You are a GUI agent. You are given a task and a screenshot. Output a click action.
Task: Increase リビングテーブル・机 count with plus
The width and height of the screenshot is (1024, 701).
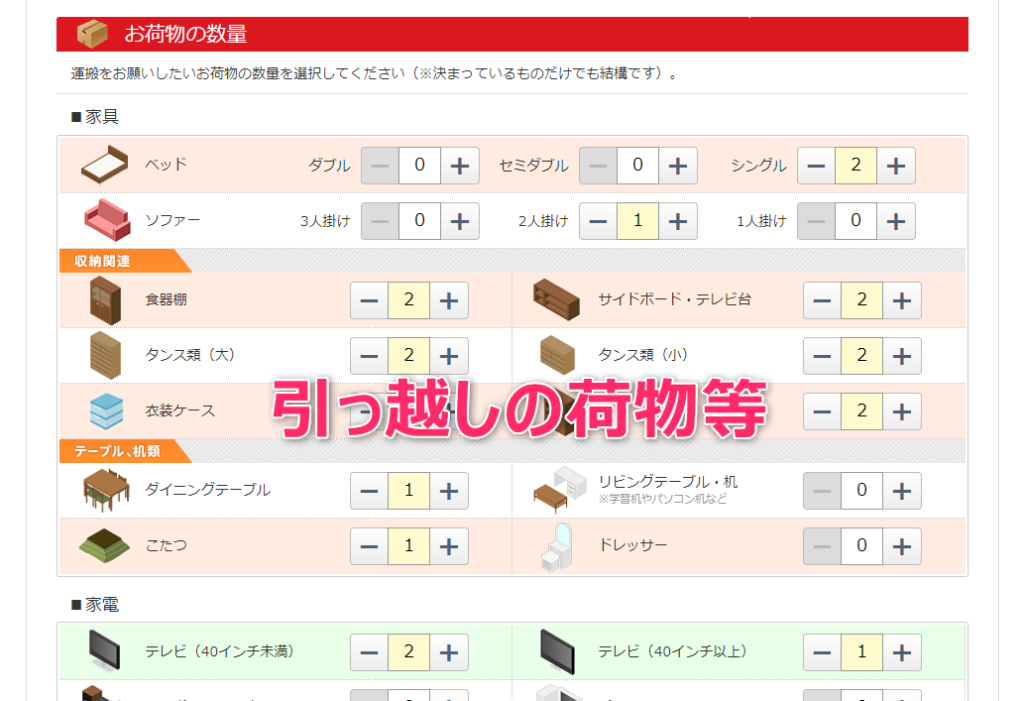902,491
